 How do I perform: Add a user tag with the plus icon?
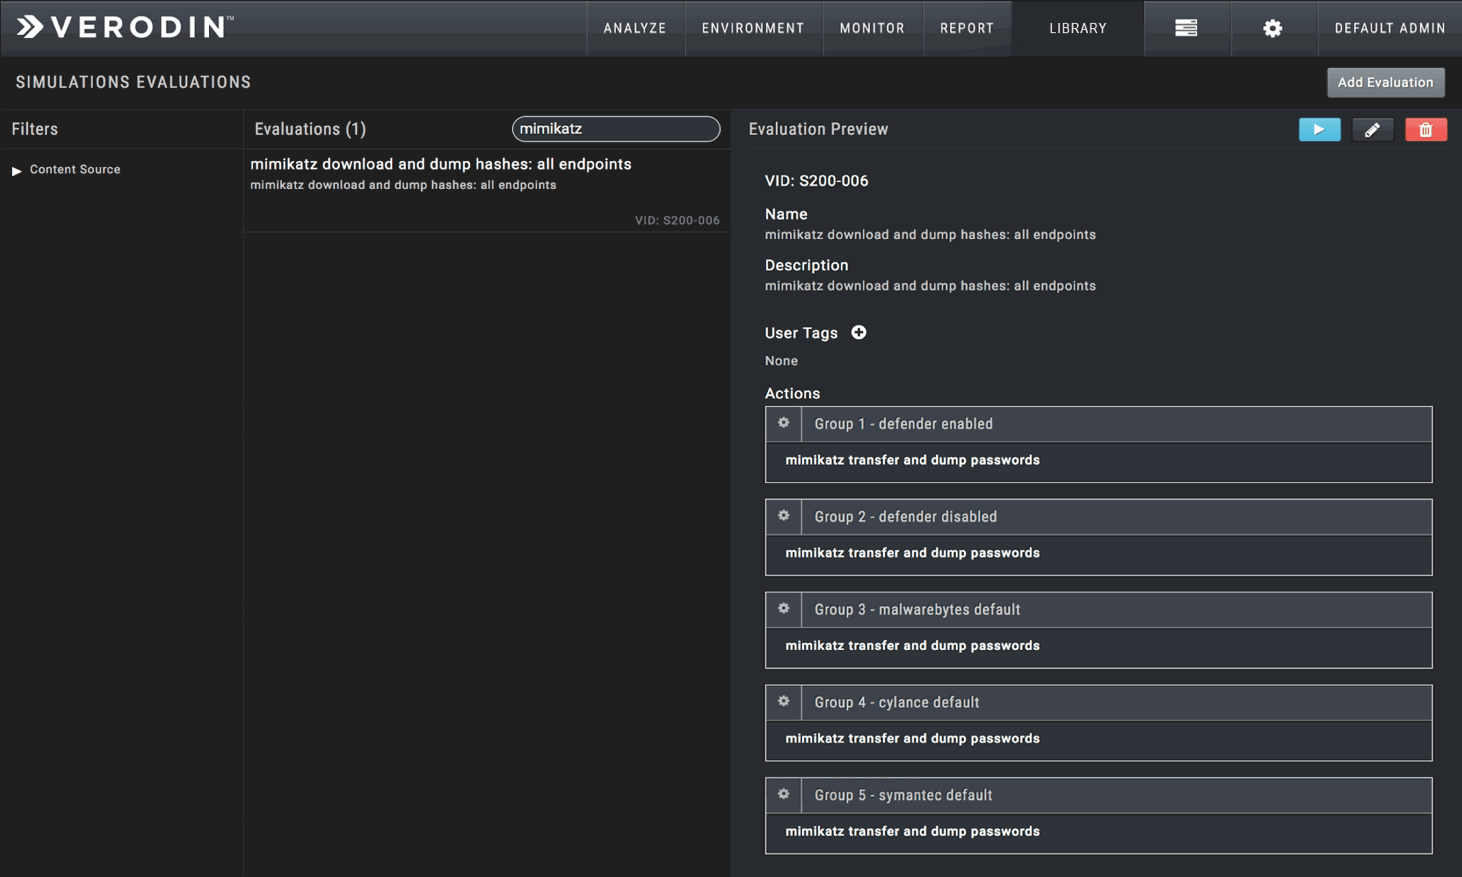click(858, 332)
